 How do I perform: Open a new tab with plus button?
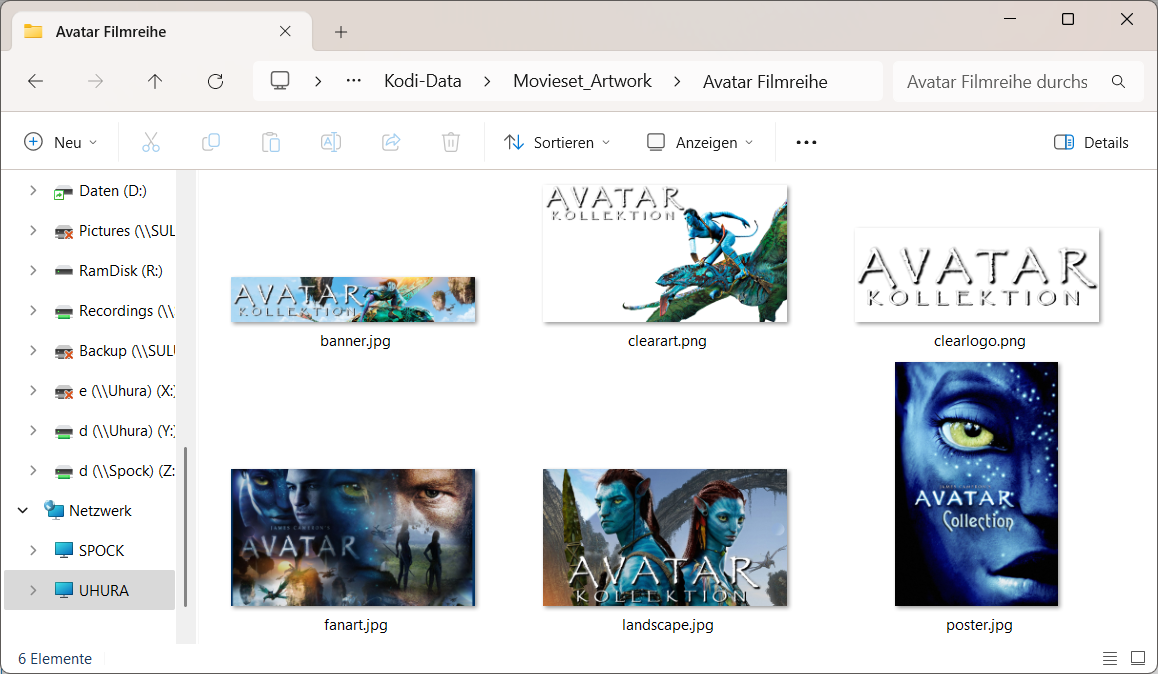(340, 32)
